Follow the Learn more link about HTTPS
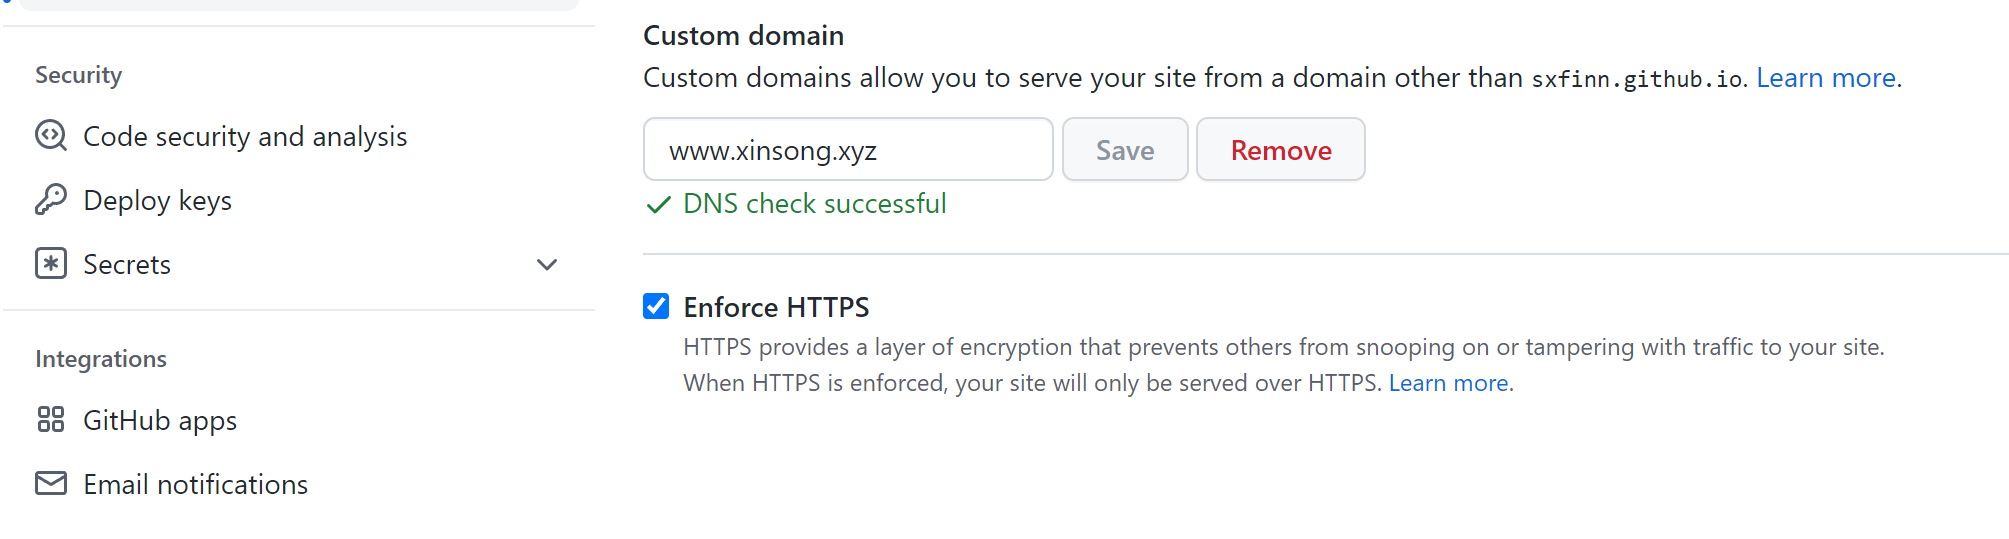This screenshot has height=539, width=2009. tap(1448, 383)
